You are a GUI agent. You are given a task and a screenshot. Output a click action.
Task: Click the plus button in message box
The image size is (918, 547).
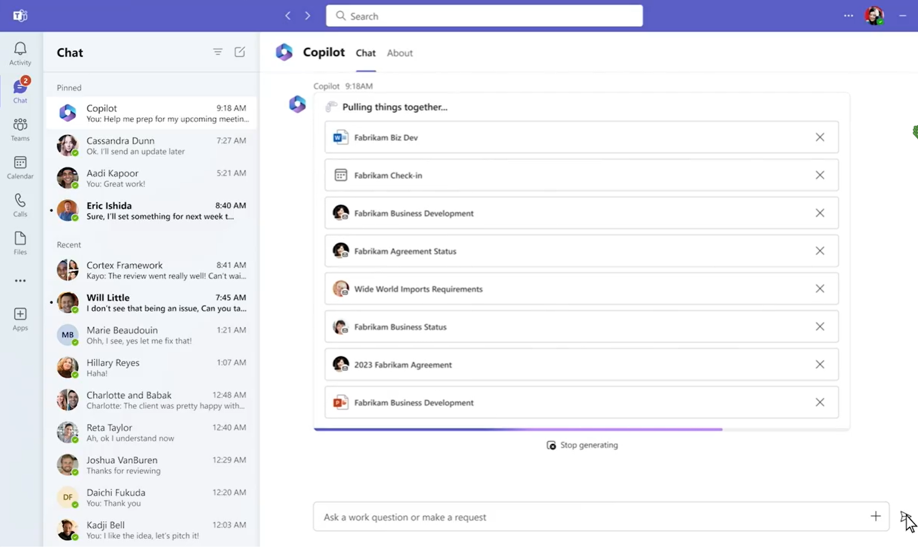[875, 516]
